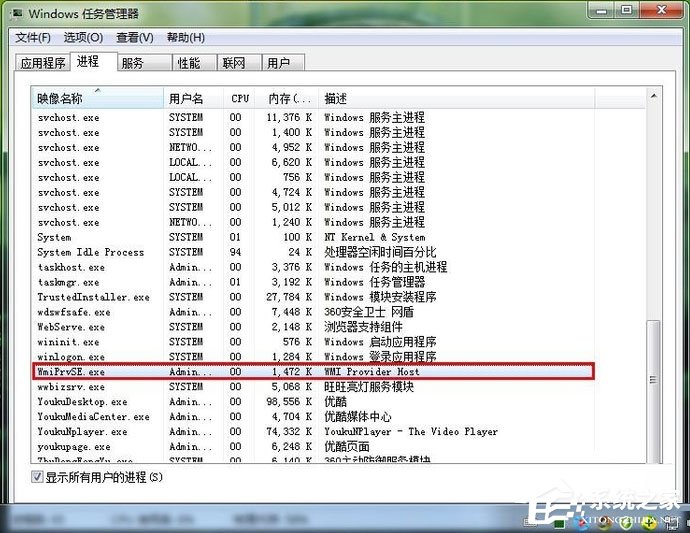Click the description 浏览器支持组件

(x=363, y=327)
